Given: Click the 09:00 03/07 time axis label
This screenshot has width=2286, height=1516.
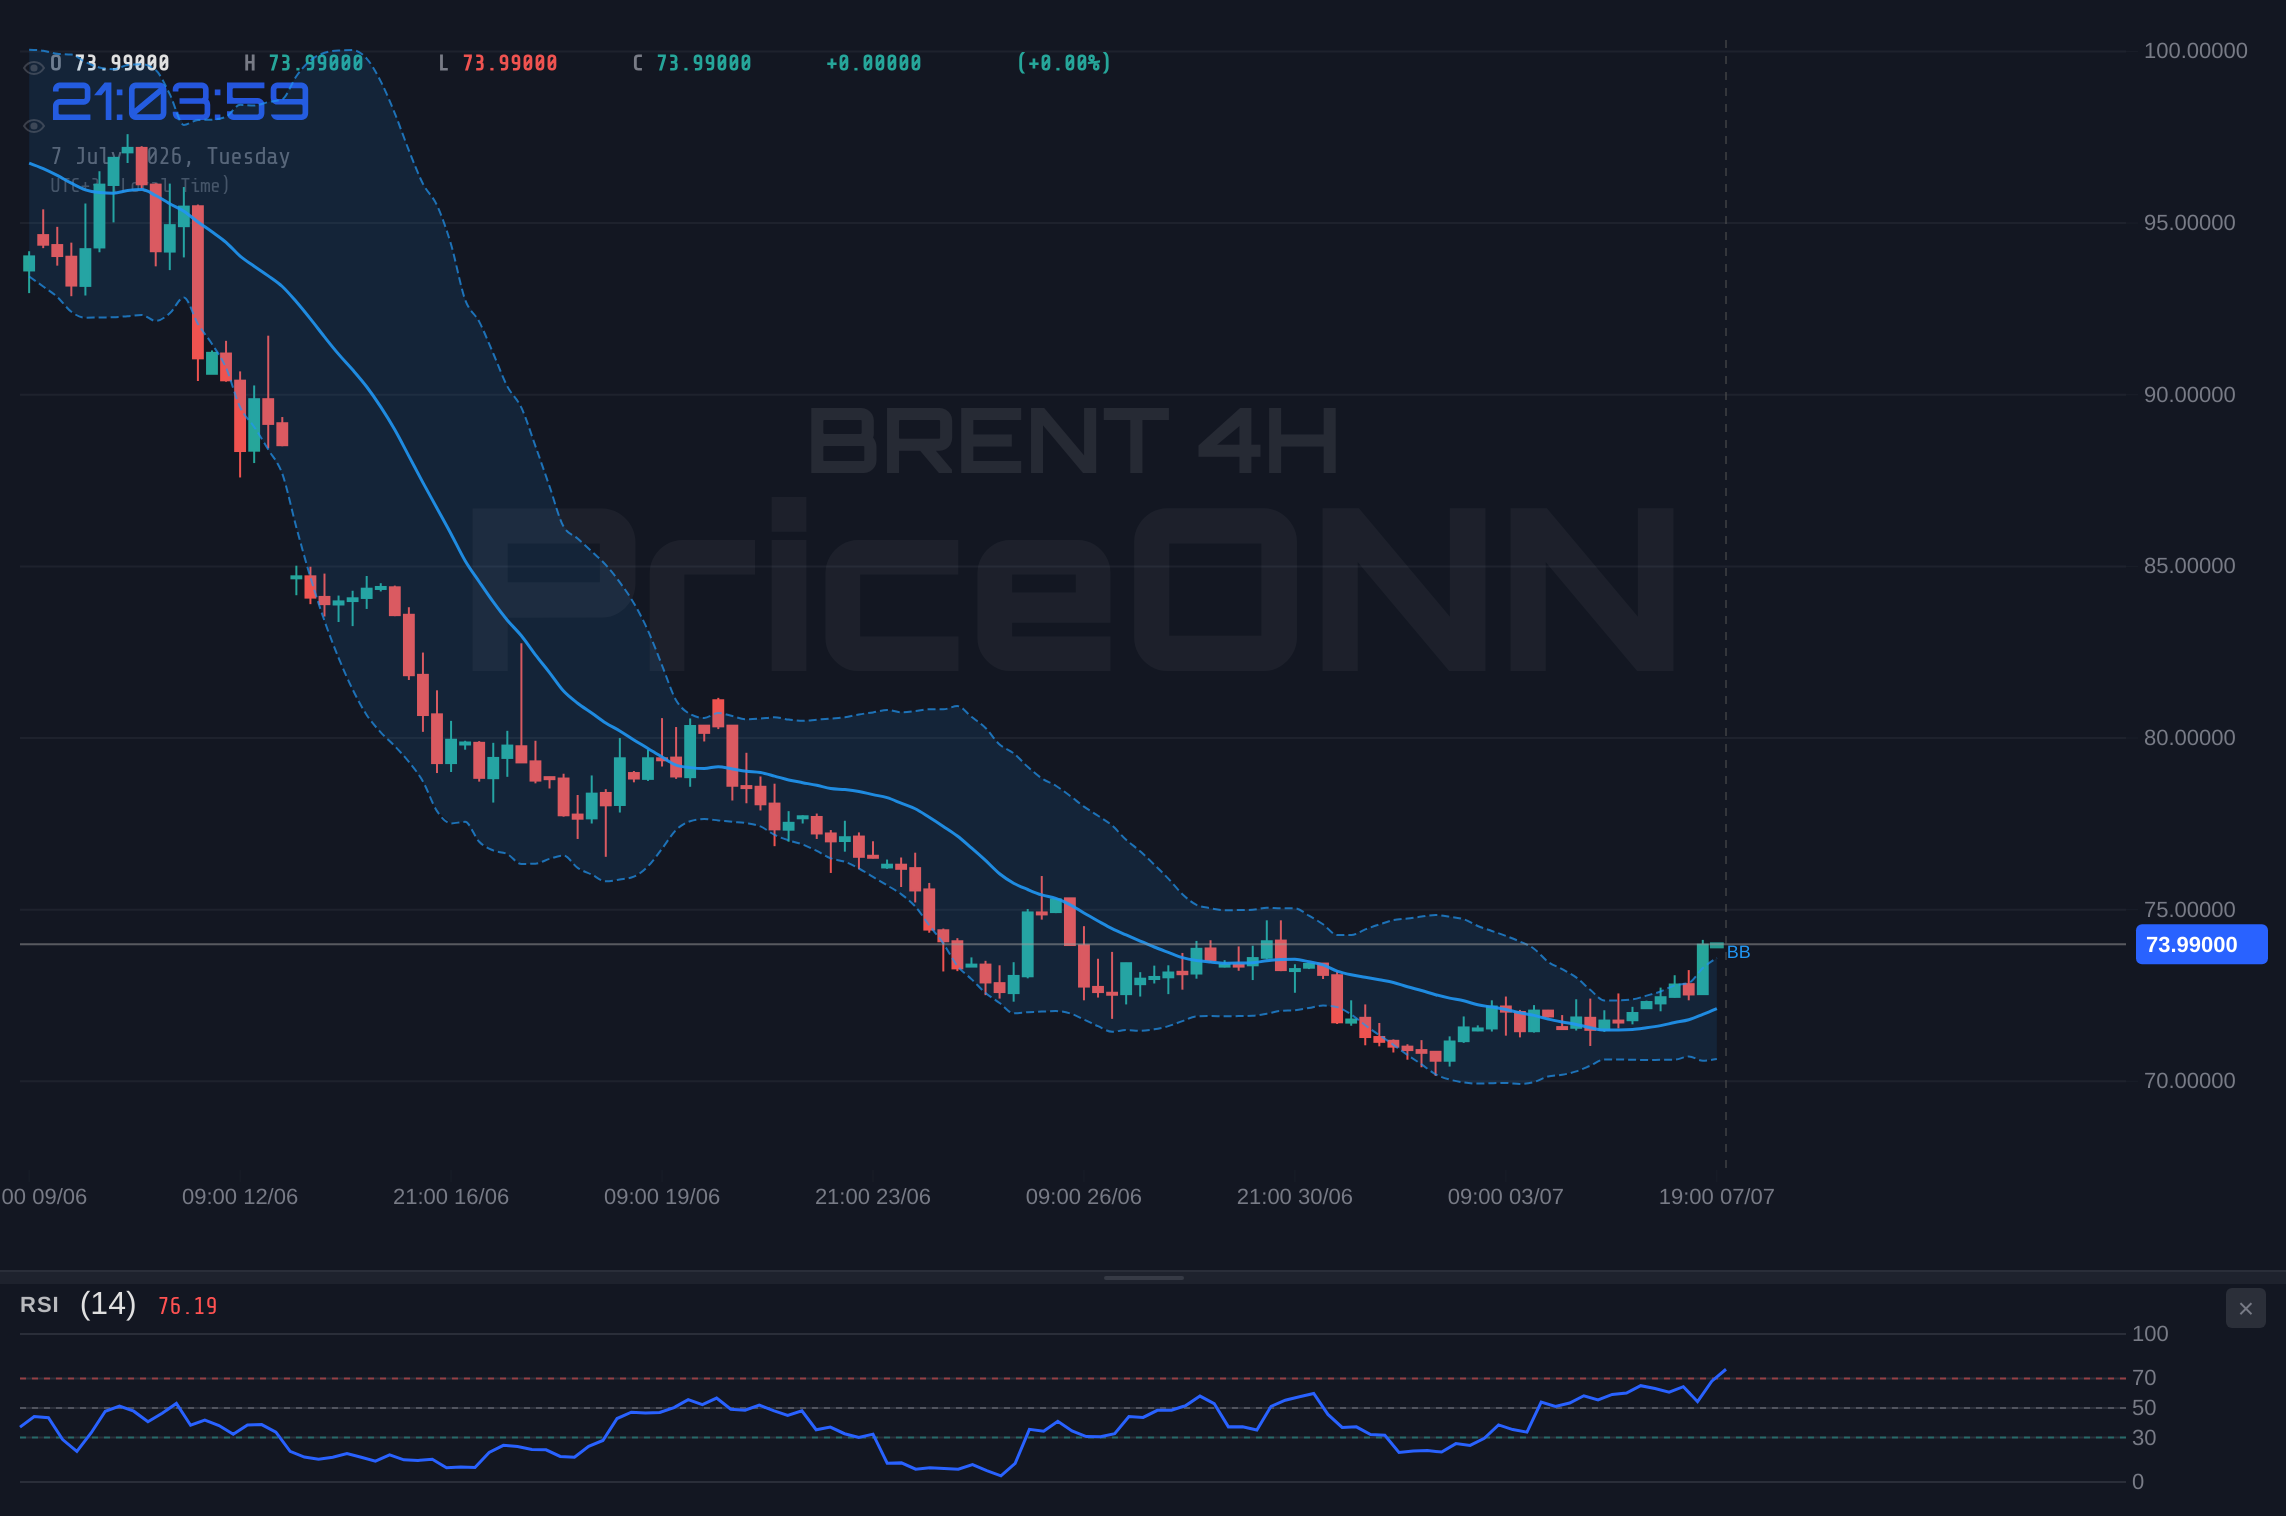Looking at the screenshot, I should click(1506, 1197).
